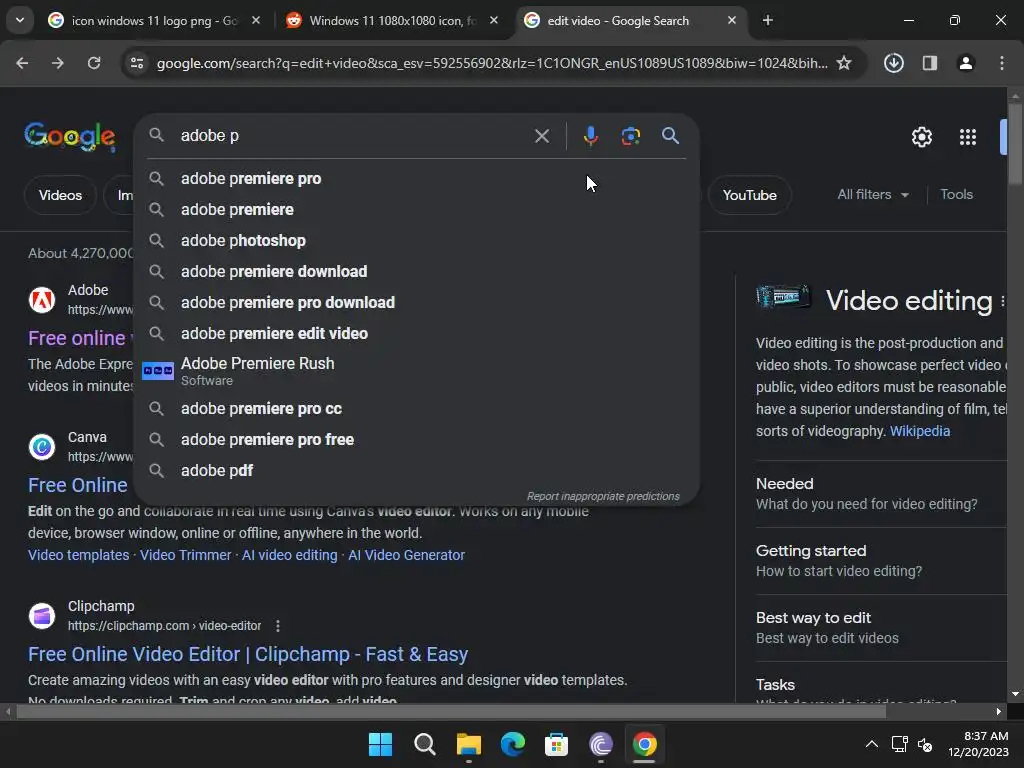
Task: Open Google apps grid
Action: (x=967, y=137)
